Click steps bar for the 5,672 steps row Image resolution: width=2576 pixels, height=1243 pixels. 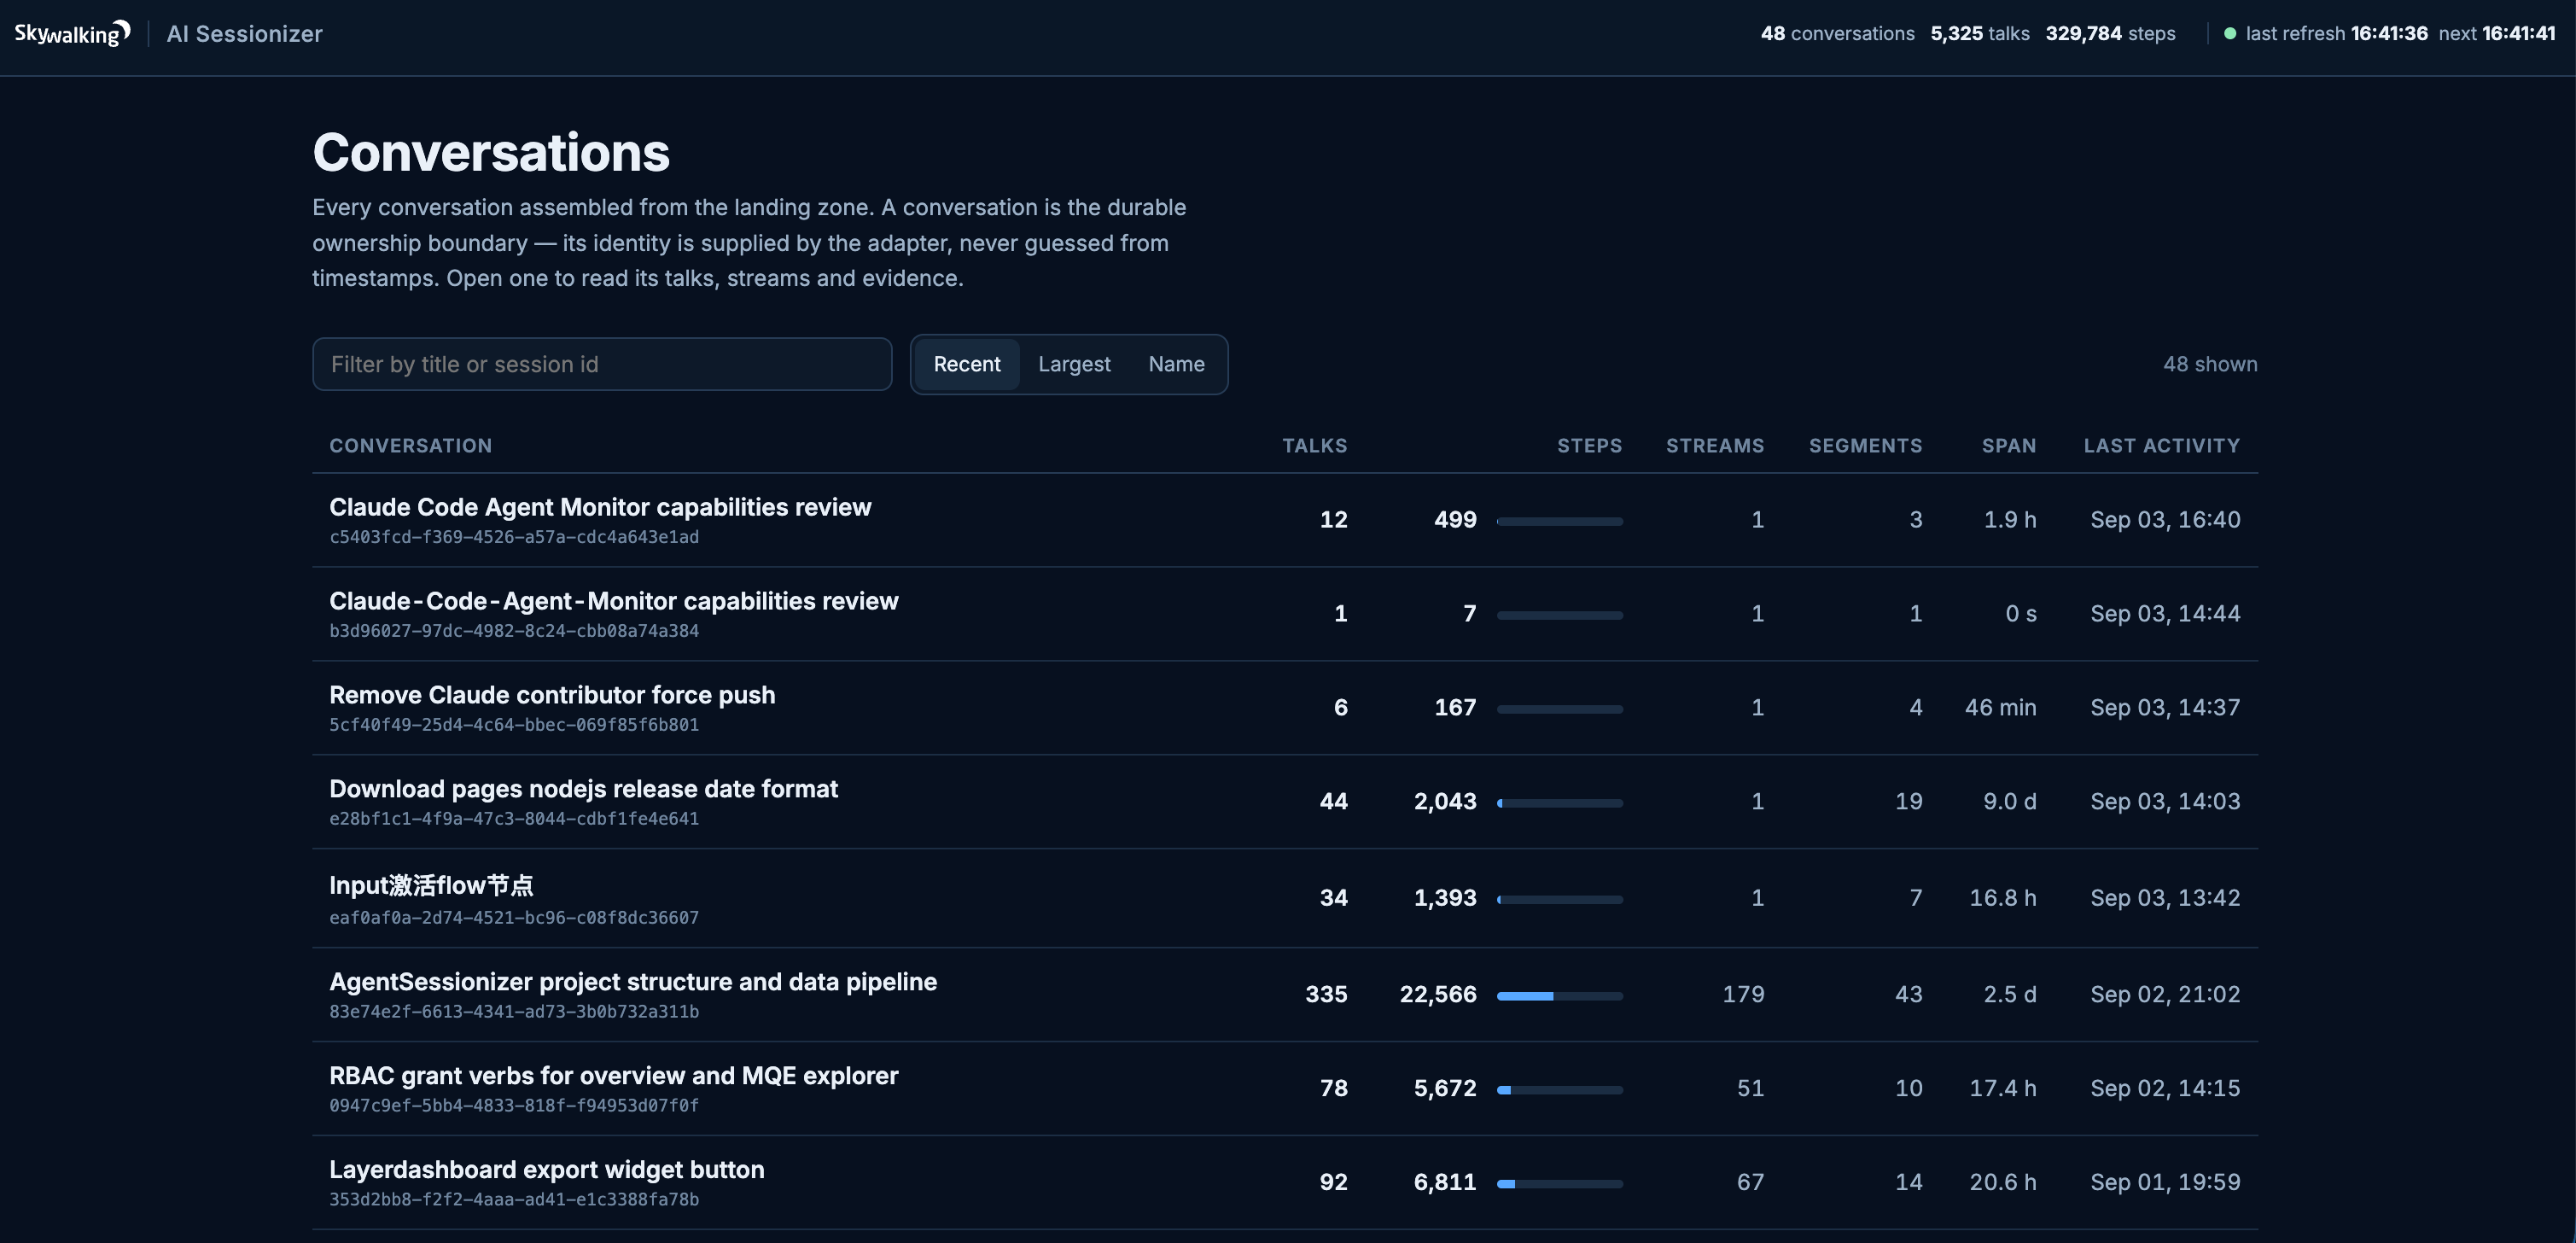(x=1559, y=1090)
